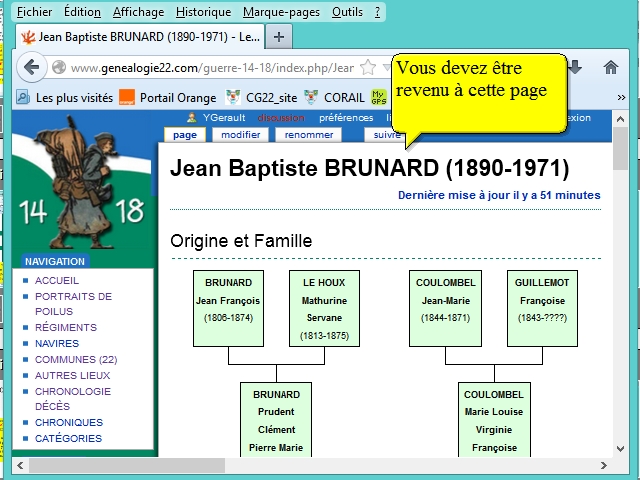Open the Les plus visités bookmarks folder

(x=64, y=97)
